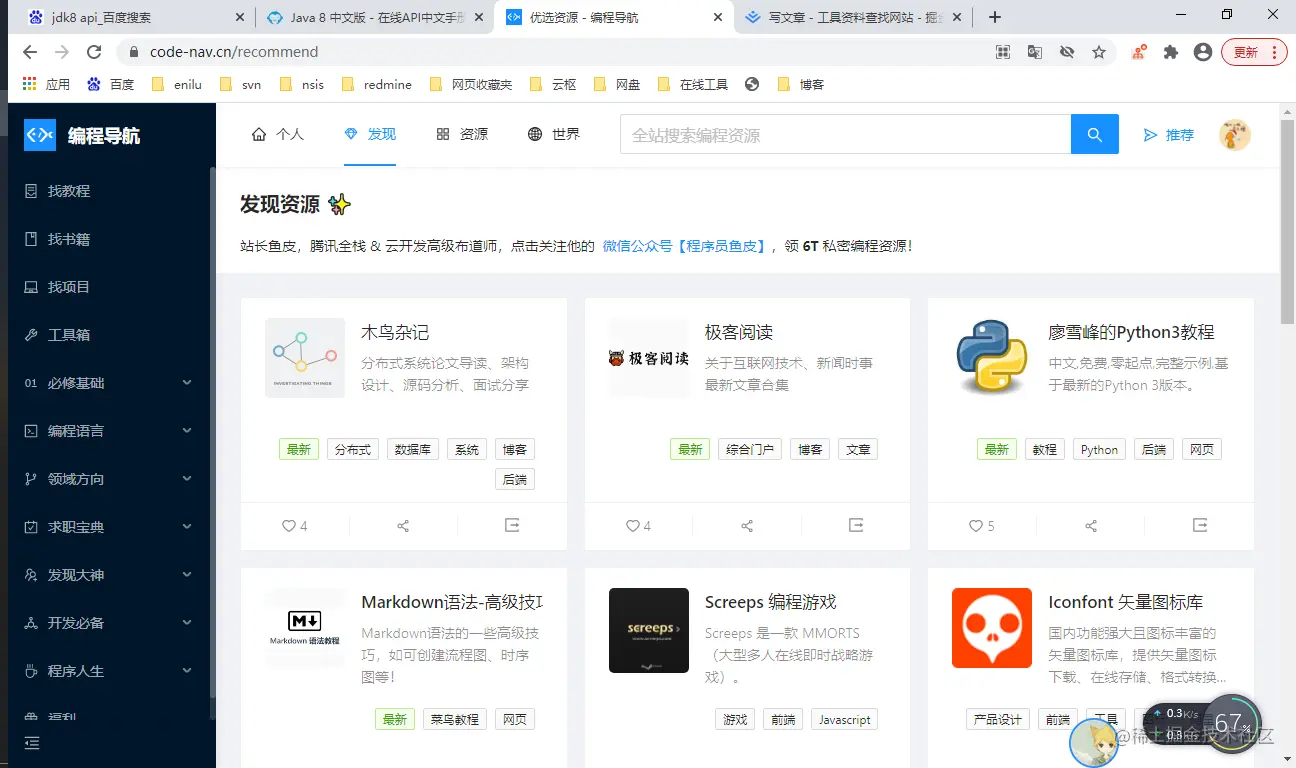Expand the 编程语言 sidebar menu

click(108, 431)
